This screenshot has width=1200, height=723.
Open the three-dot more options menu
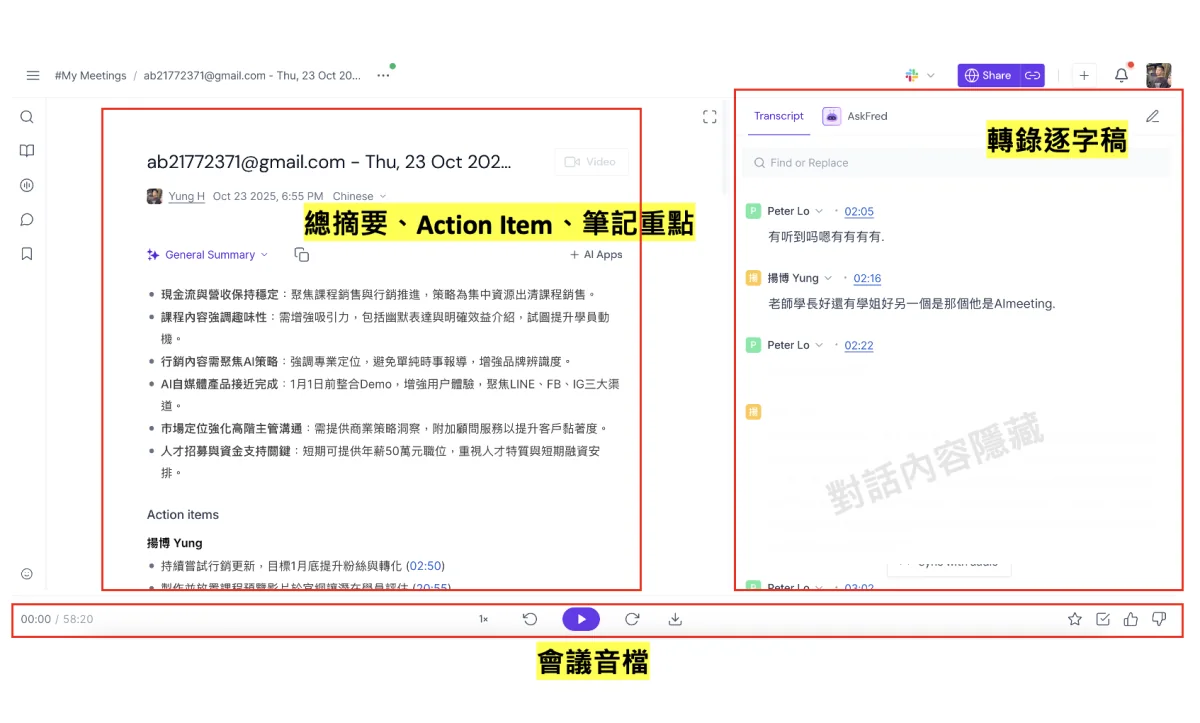point(383,75)
